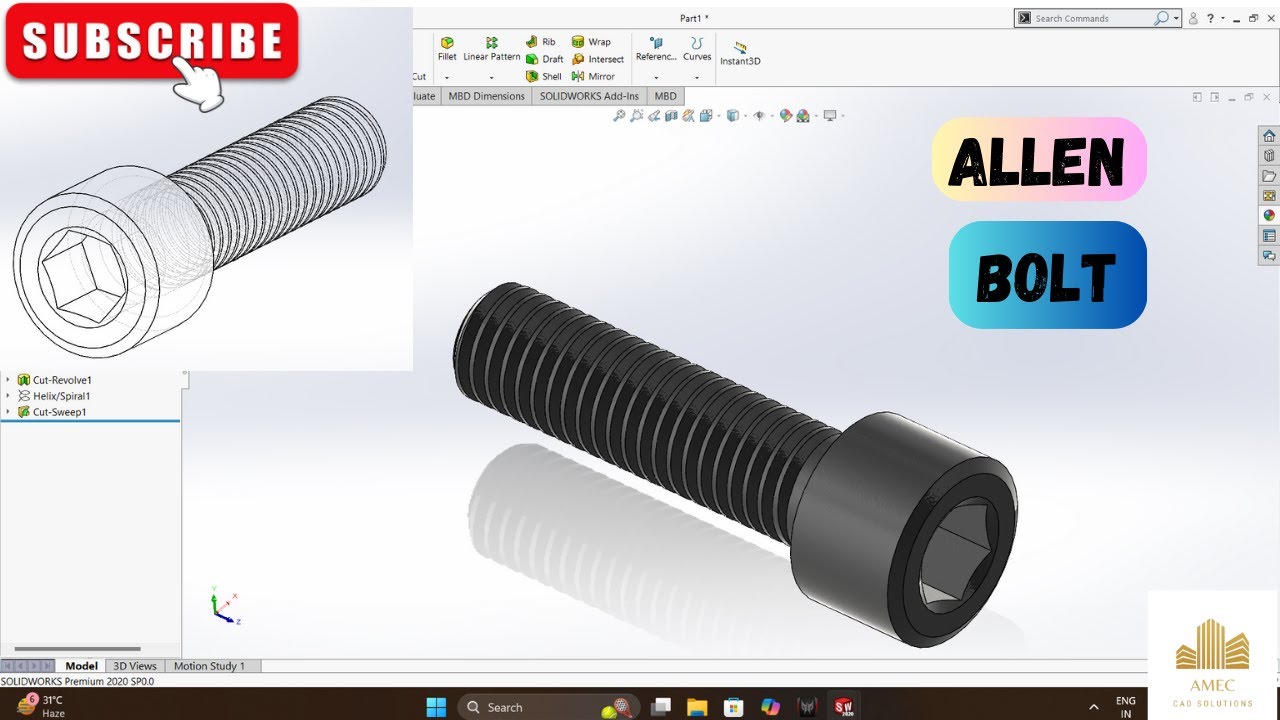Open Section View tool
The image size is (1280, 720).
pos(671,116)
